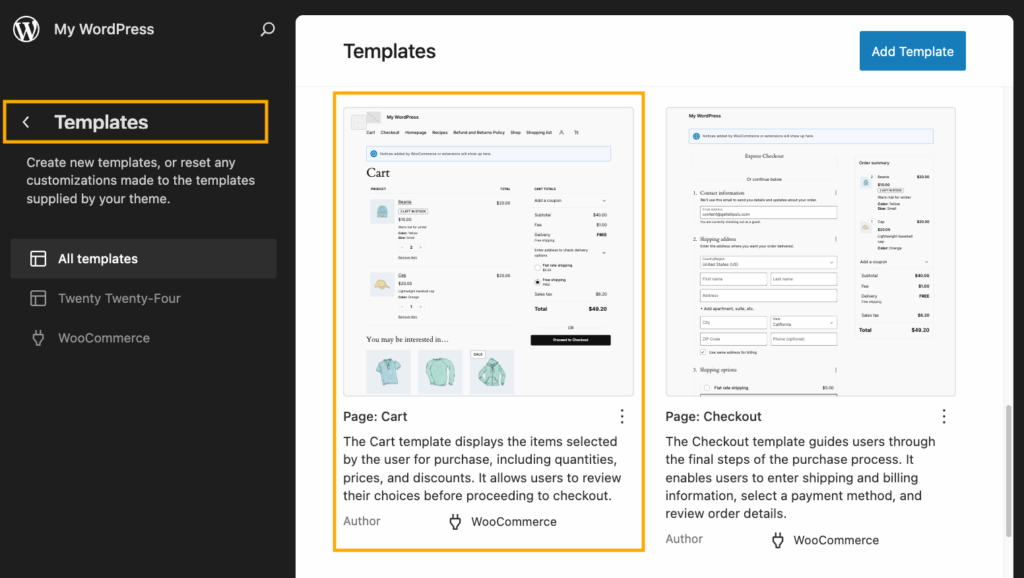Click the sidebar description about creating templates
1024x578 pixels.
click(x=140, y=180)
